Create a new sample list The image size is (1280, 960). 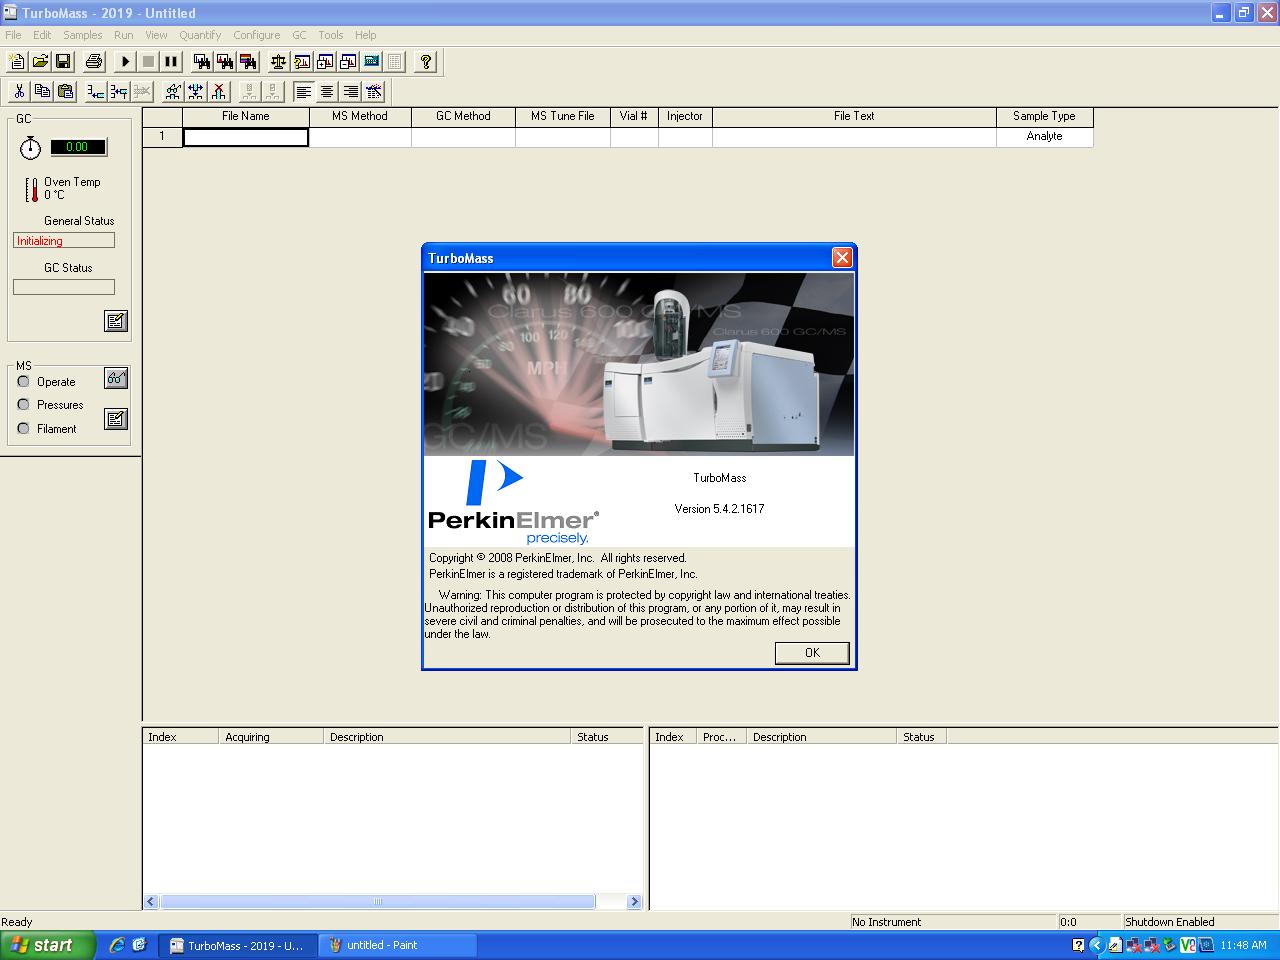point(16,61)
